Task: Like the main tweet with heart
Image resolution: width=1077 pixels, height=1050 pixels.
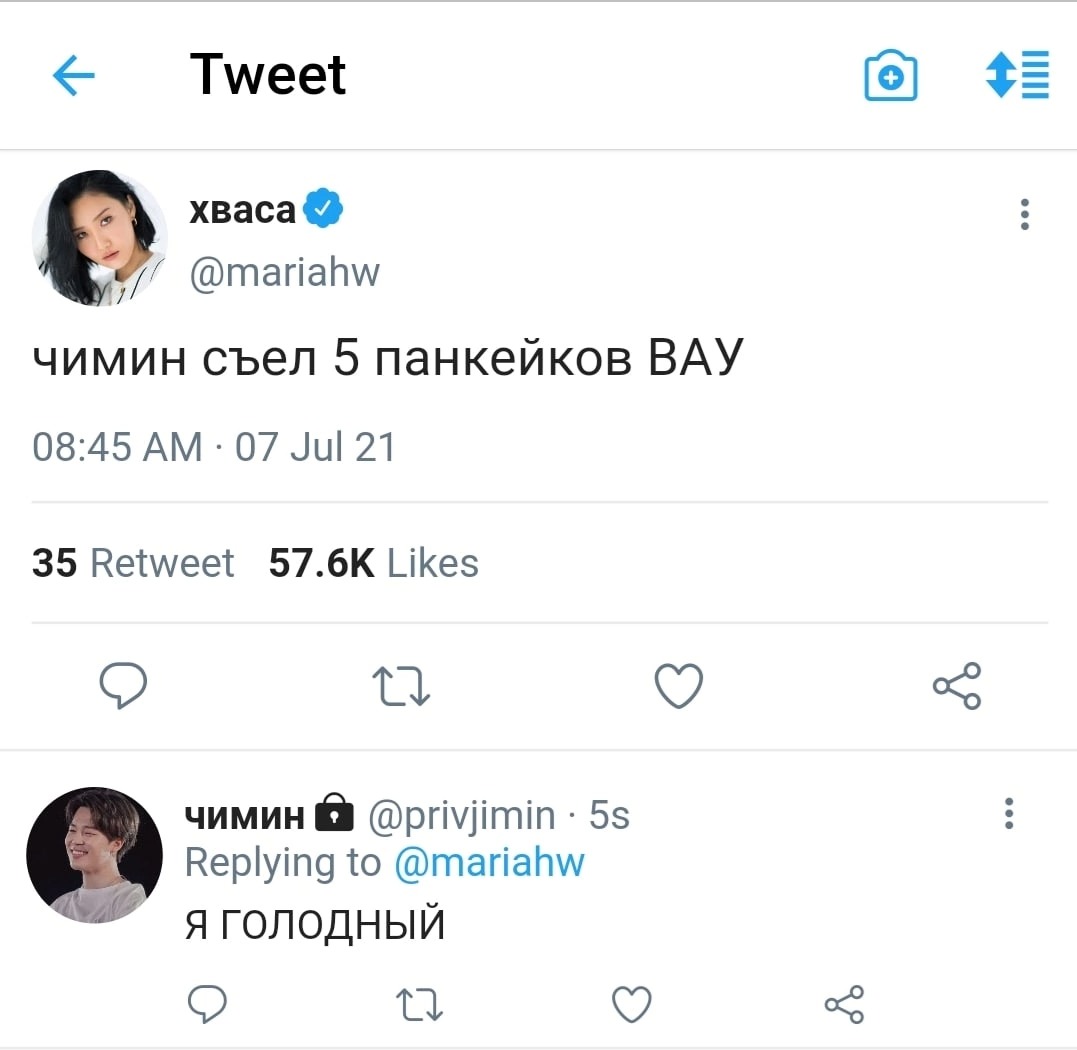Action: pos(679,686)
